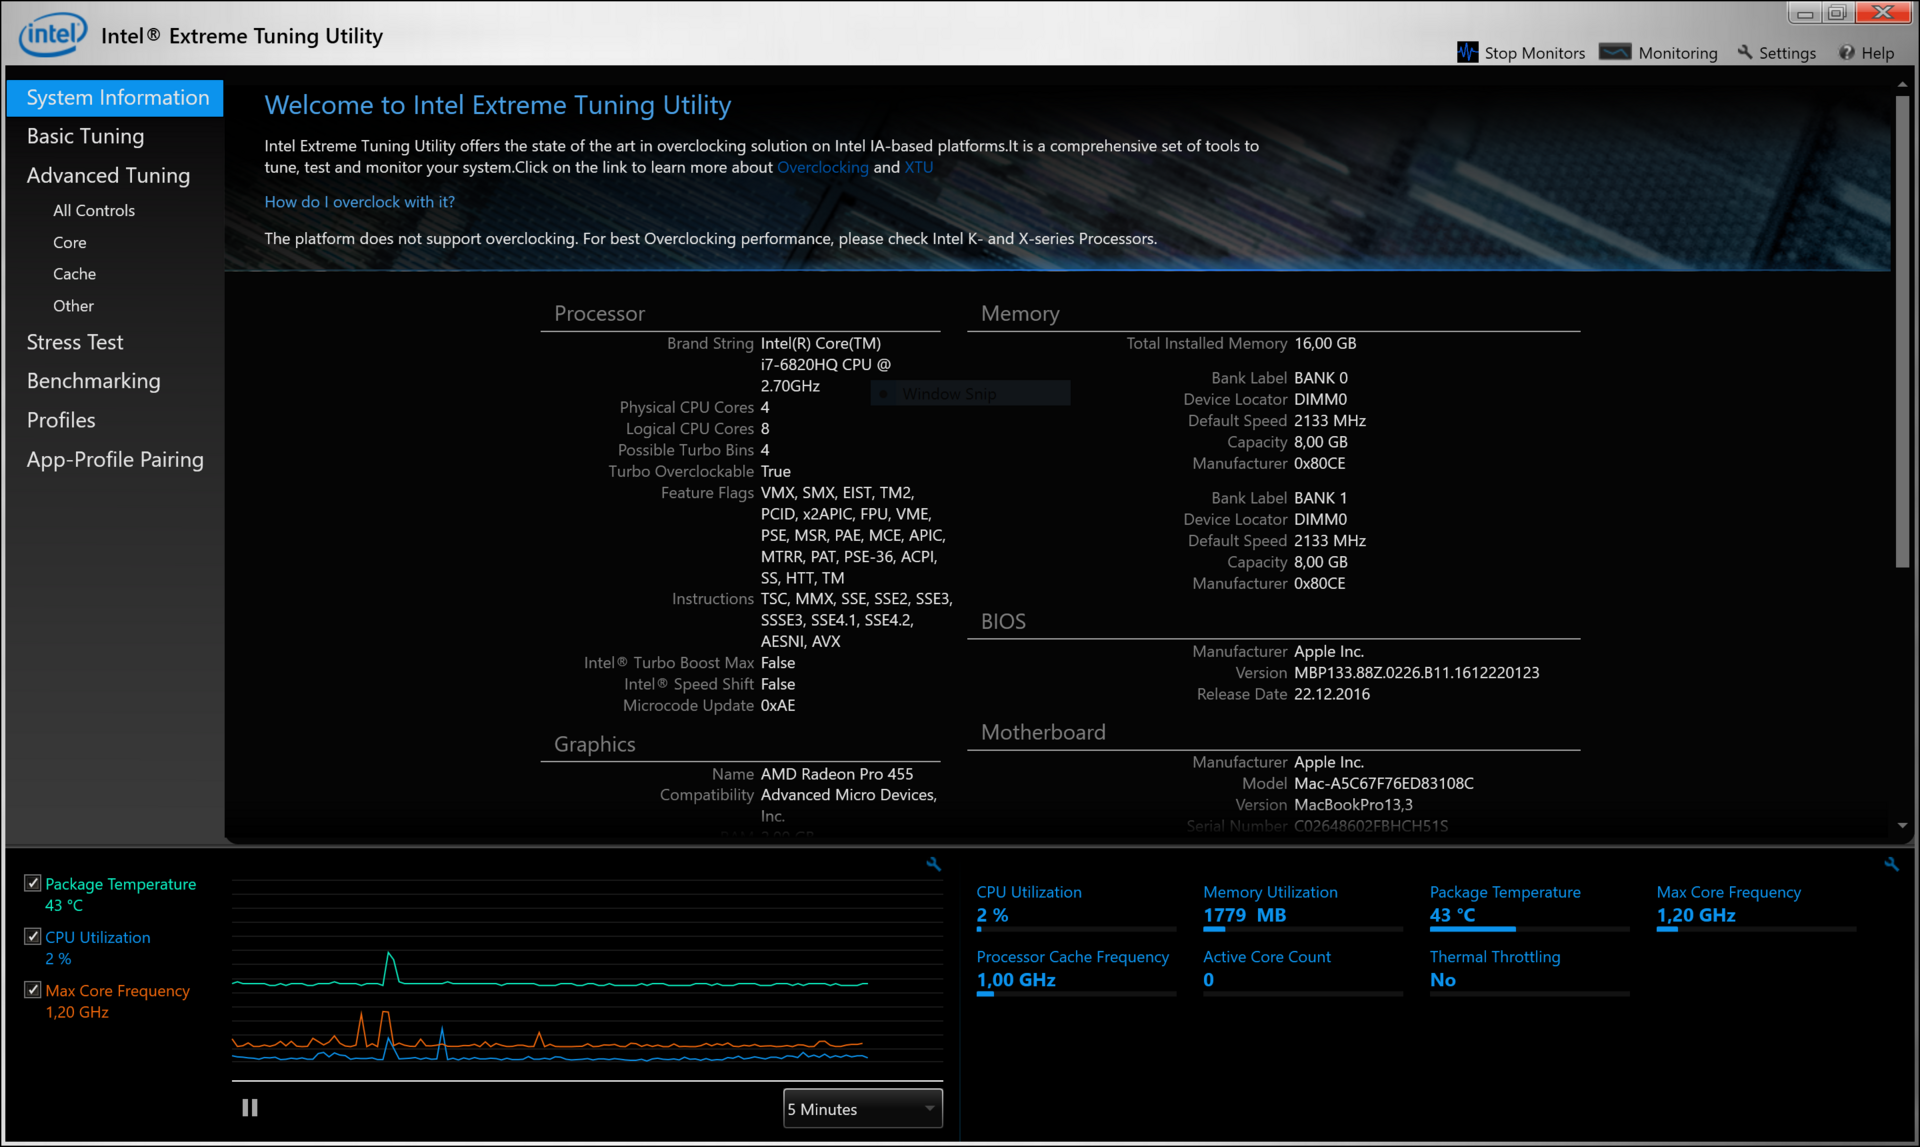This screenshot has width=1920, height=1147.
Task: Click How do I overclock with it link
Action: pyautogui.click(x=359, y=202)
